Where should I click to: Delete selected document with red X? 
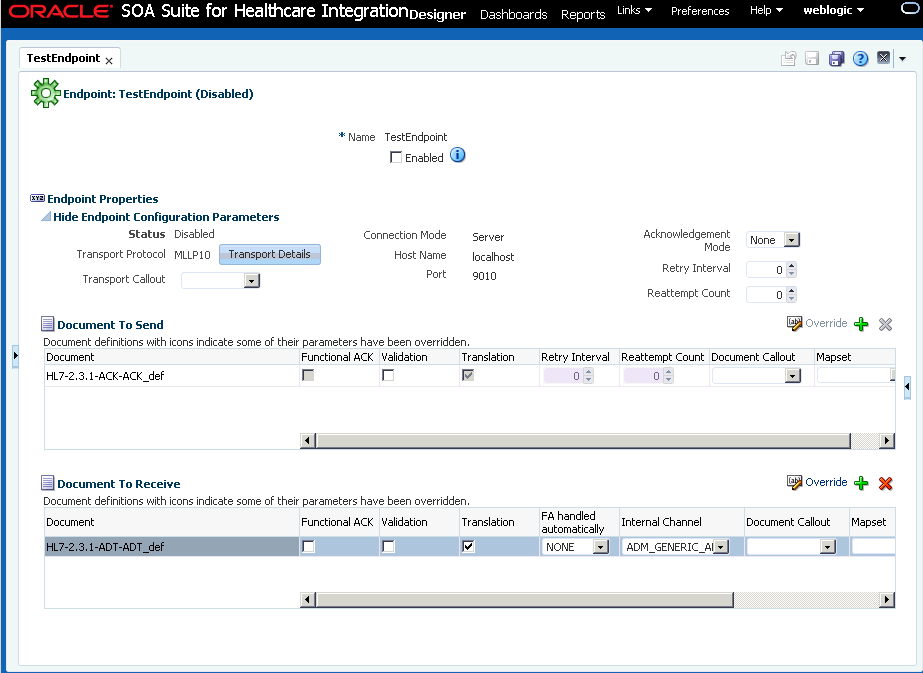point(885,483)
